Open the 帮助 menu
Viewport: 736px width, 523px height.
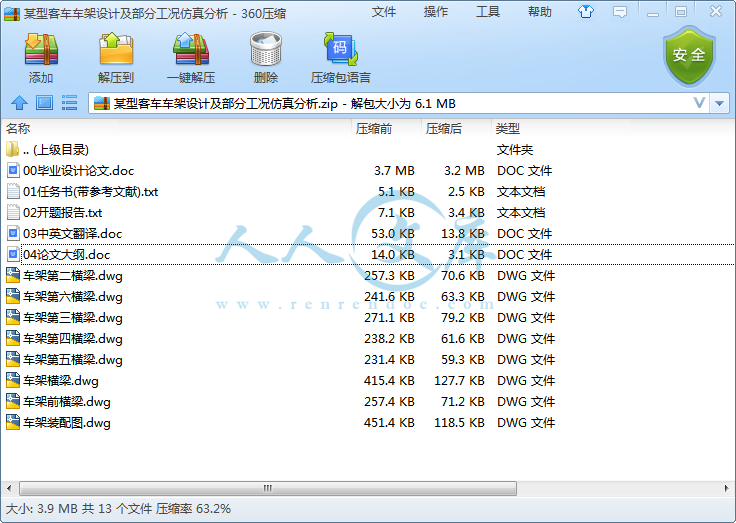tap(540, 12)
